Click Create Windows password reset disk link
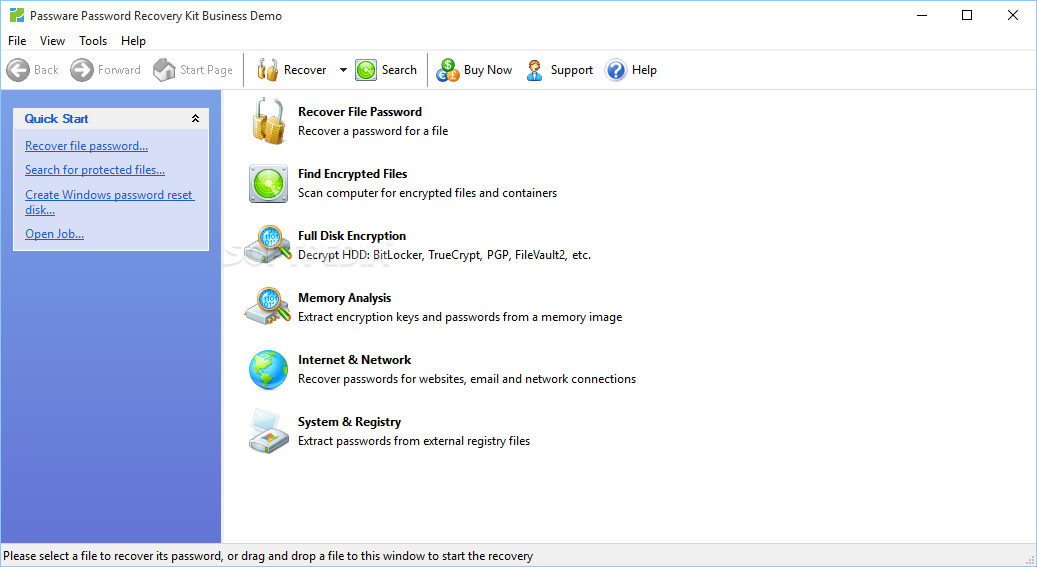This screenshot has height=567, width=1037. 110,202
